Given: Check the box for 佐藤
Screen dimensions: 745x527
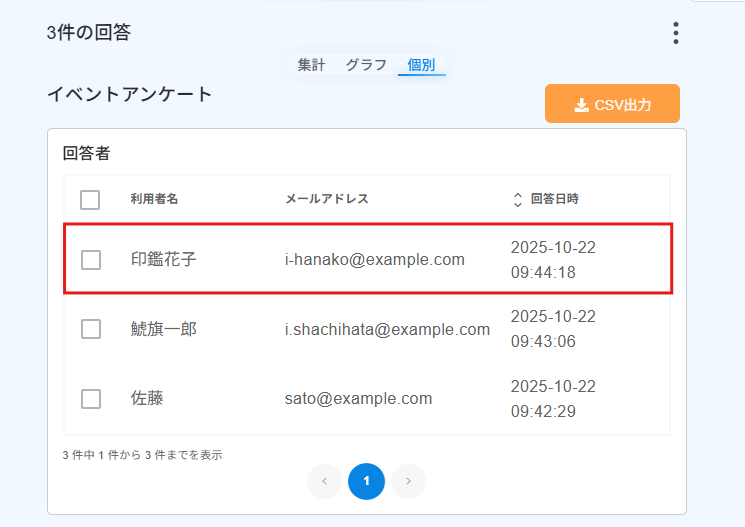Looking at the screenshot, I should pos(91,399).
